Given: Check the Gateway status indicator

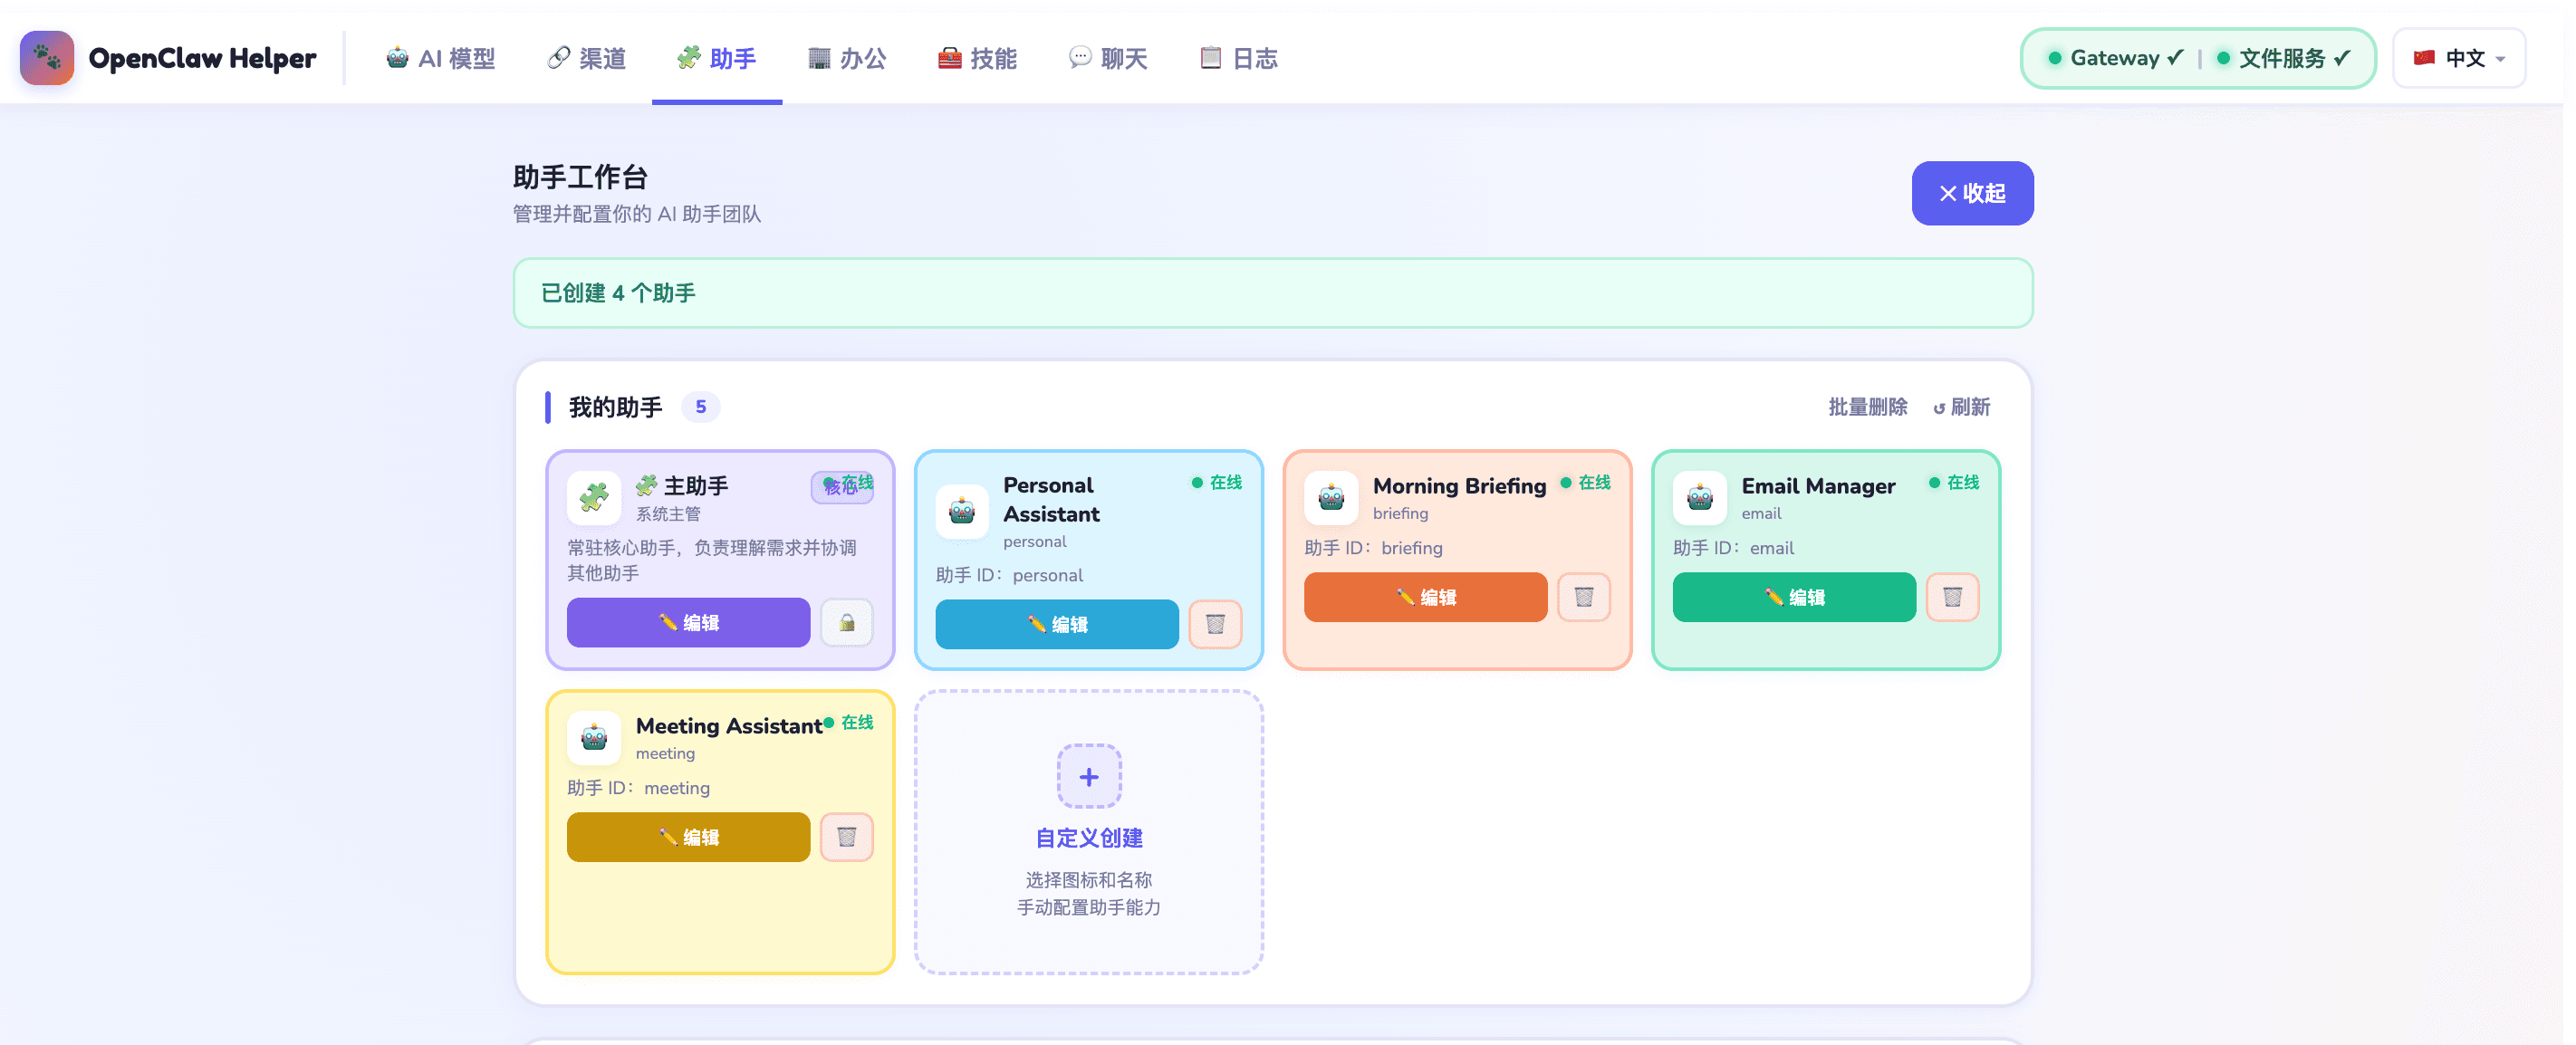Looking at the screenshot, I should [2111, 58].
